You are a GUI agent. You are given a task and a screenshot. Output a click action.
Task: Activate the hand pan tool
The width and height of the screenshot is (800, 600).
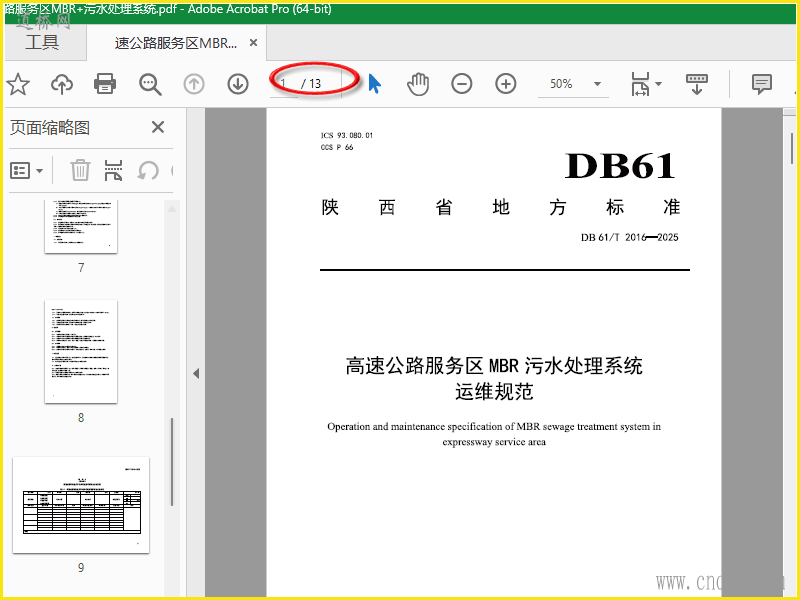point(418,84)
